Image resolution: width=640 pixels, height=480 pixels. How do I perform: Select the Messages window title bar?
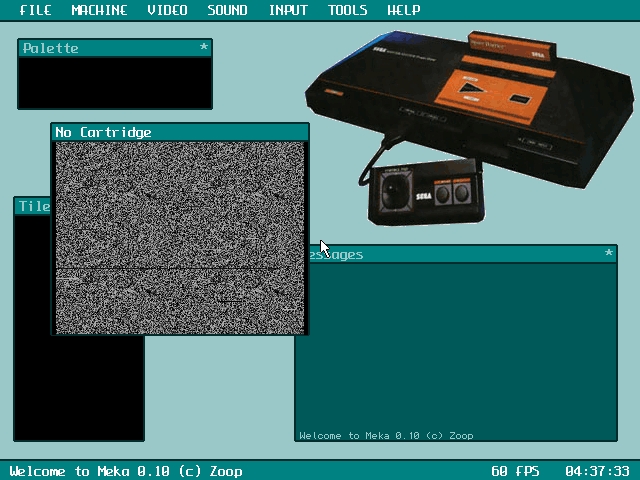[462, 254]
